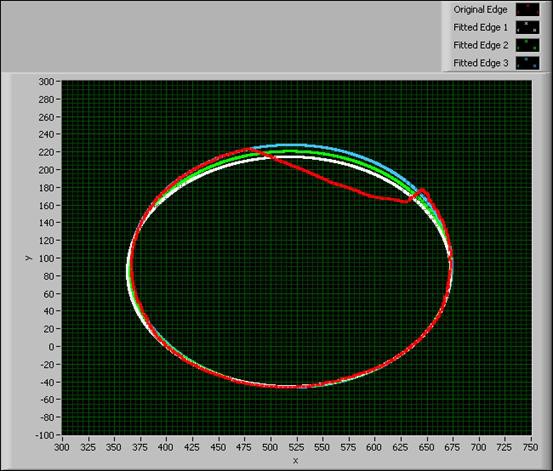Click the 0 tick label on the y axis

point(51,347)
